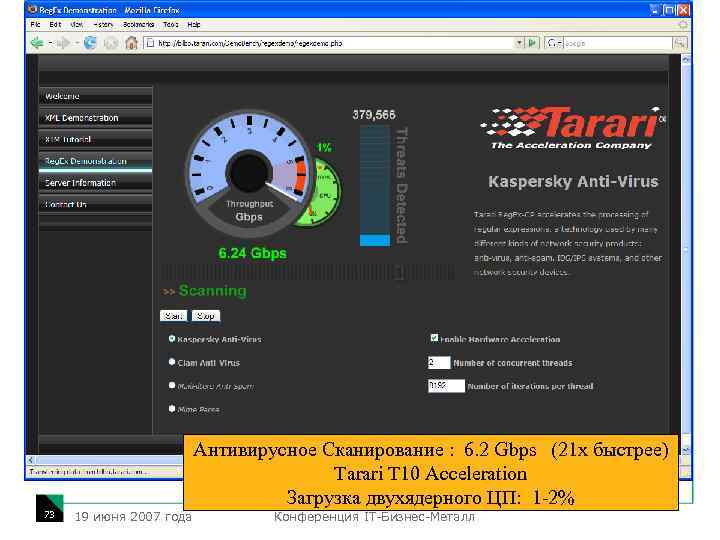The image size is (720, 540).
Task: Open the Welcome sidebar page
Action: tap(96, 96)
